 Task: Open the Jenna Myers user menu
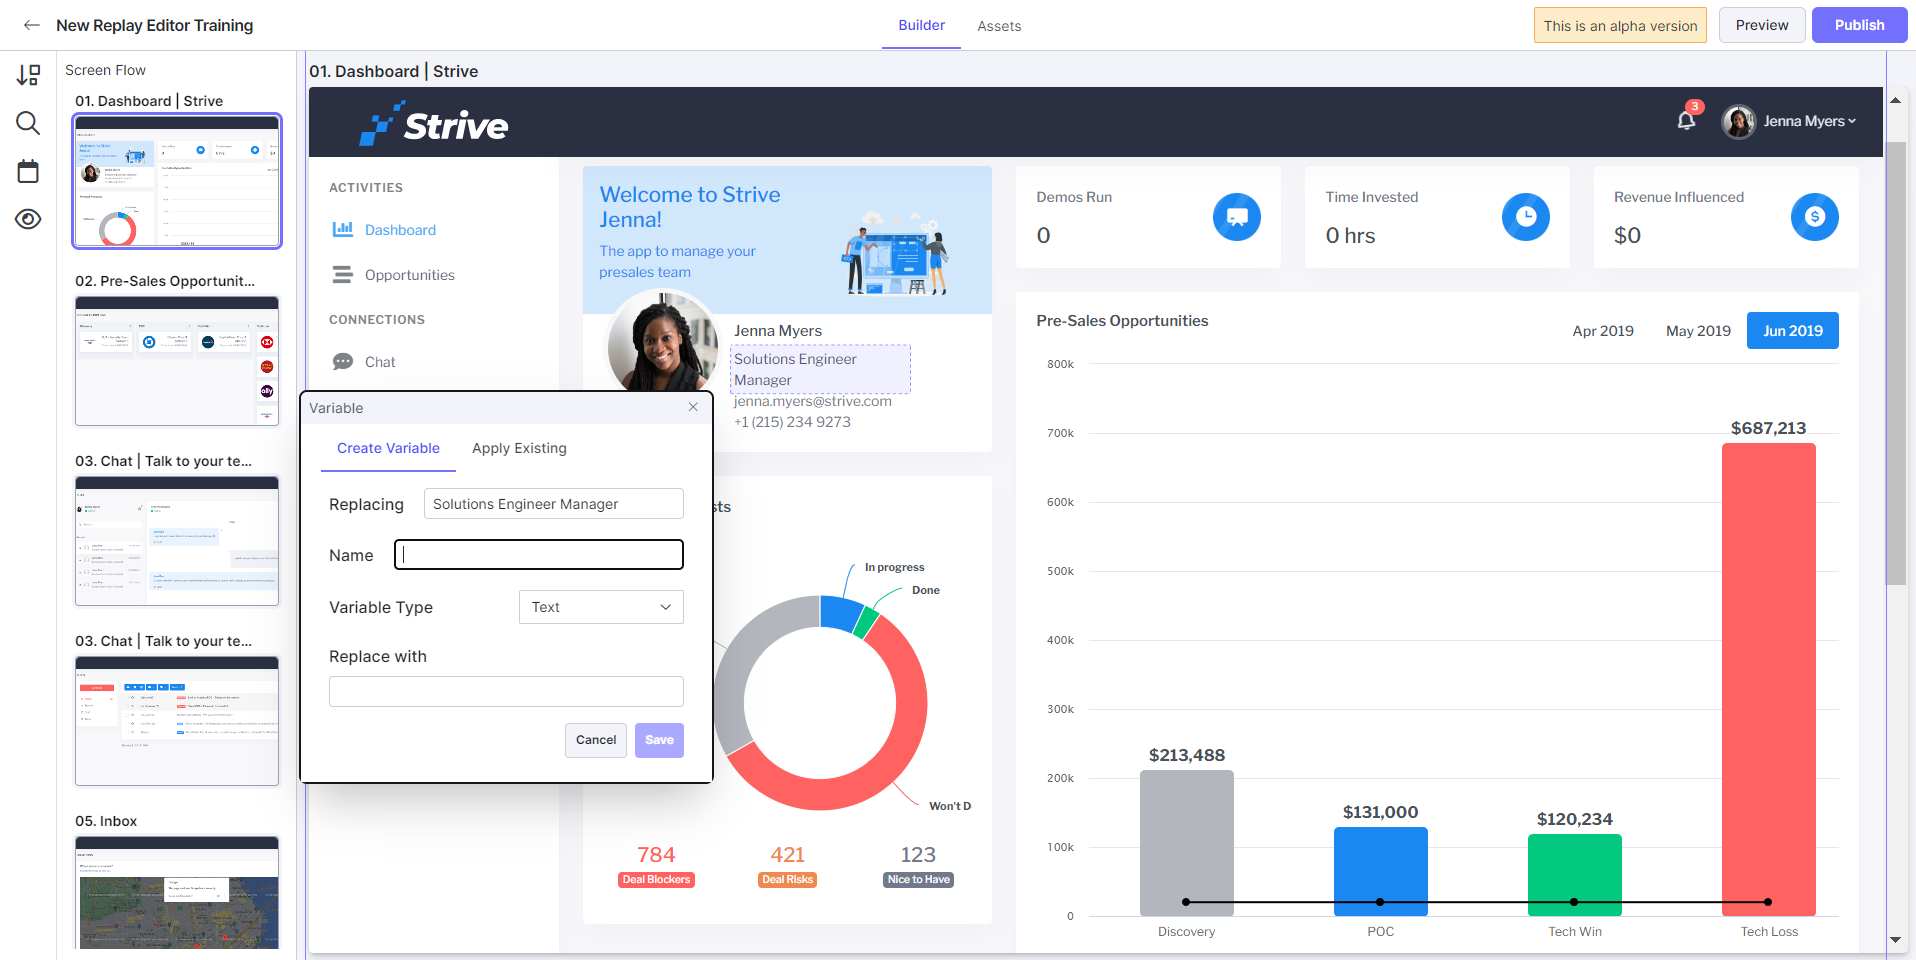pyautogui.click(x=1810, y=121)
